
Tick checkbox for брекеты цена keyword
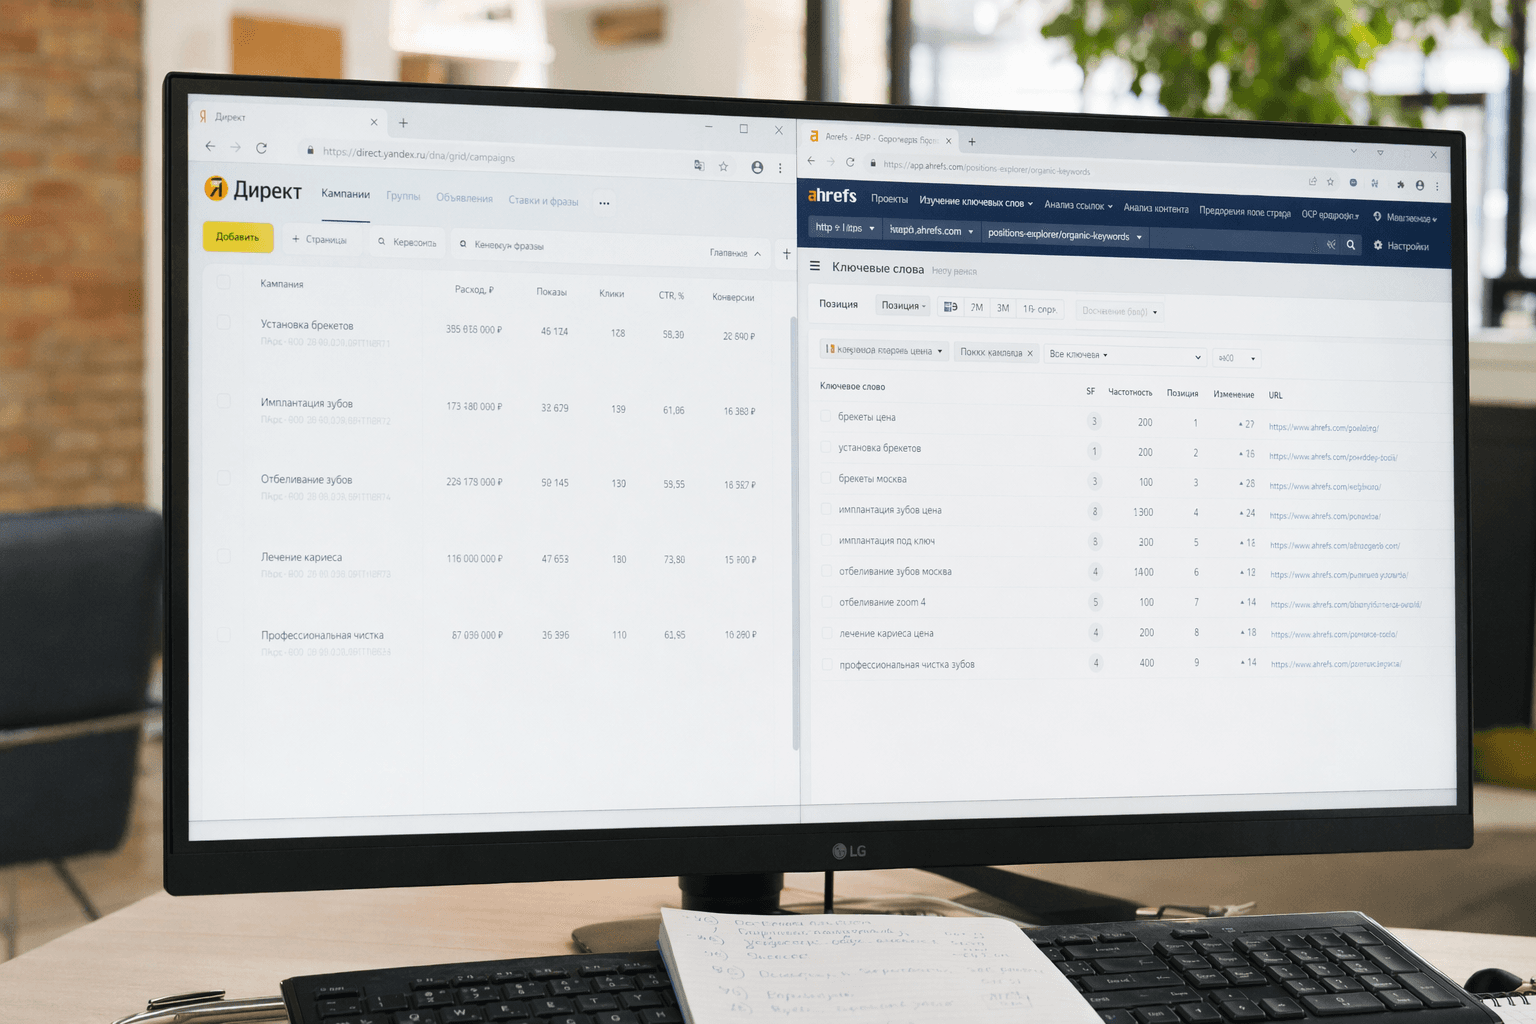(x=825, y=416)
